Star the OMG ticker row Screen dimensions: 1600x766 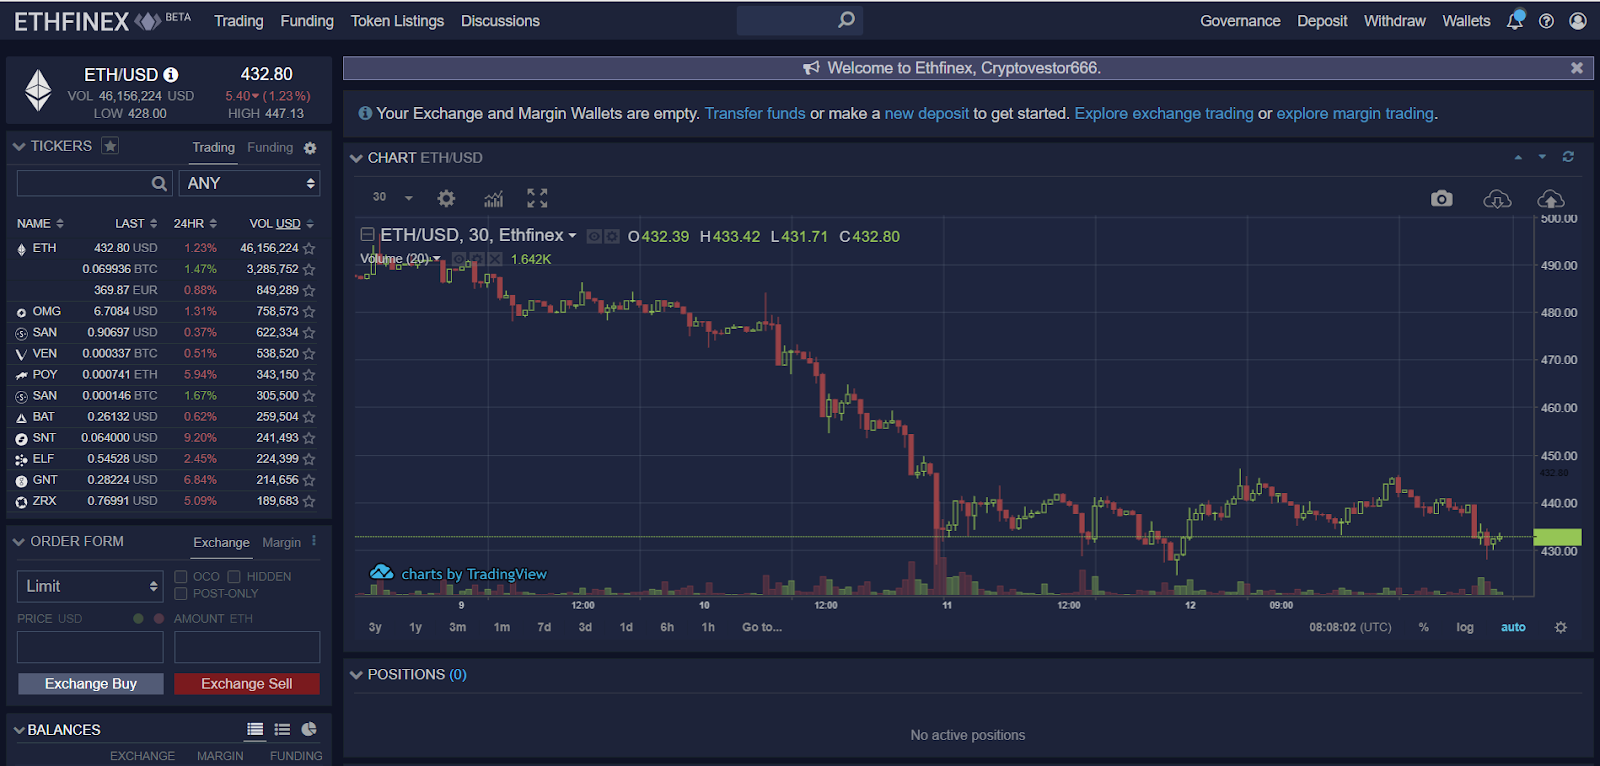pyautogui.click(x=309, y=312)
